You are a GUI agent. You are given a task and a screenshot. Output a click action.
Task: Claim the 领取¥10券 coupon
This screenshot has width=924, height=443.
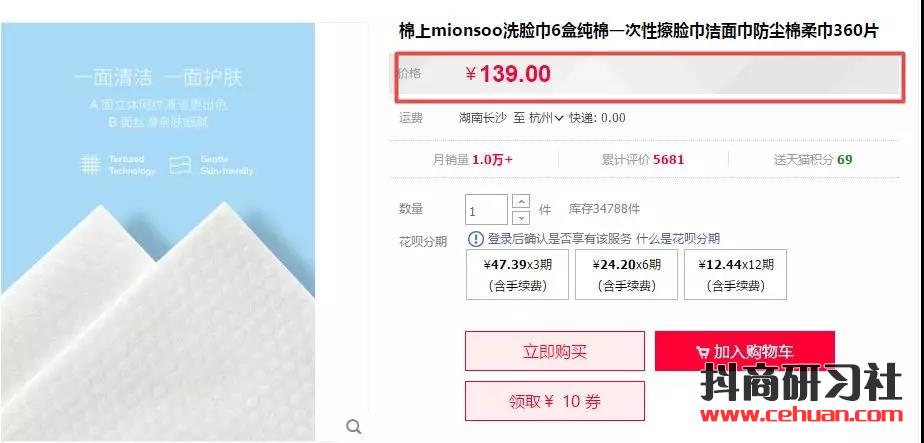pyautogui.click(x=555, y=401)
